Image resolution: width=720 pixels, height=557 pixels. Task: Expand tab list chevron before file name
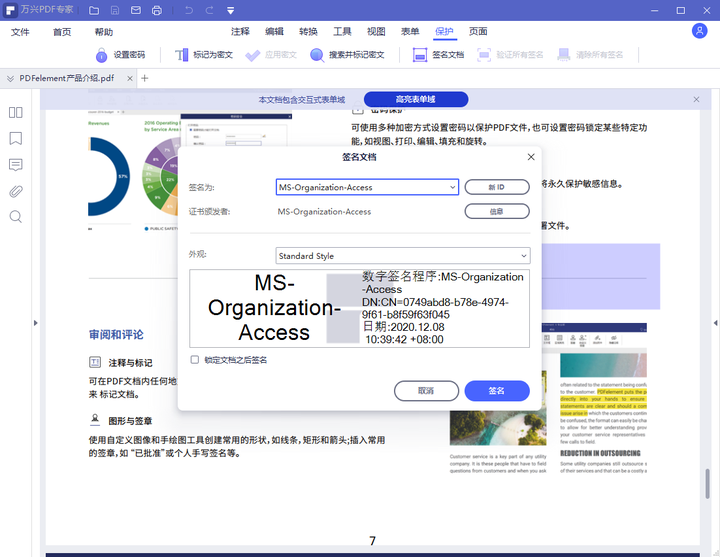(x=10, y=79)
